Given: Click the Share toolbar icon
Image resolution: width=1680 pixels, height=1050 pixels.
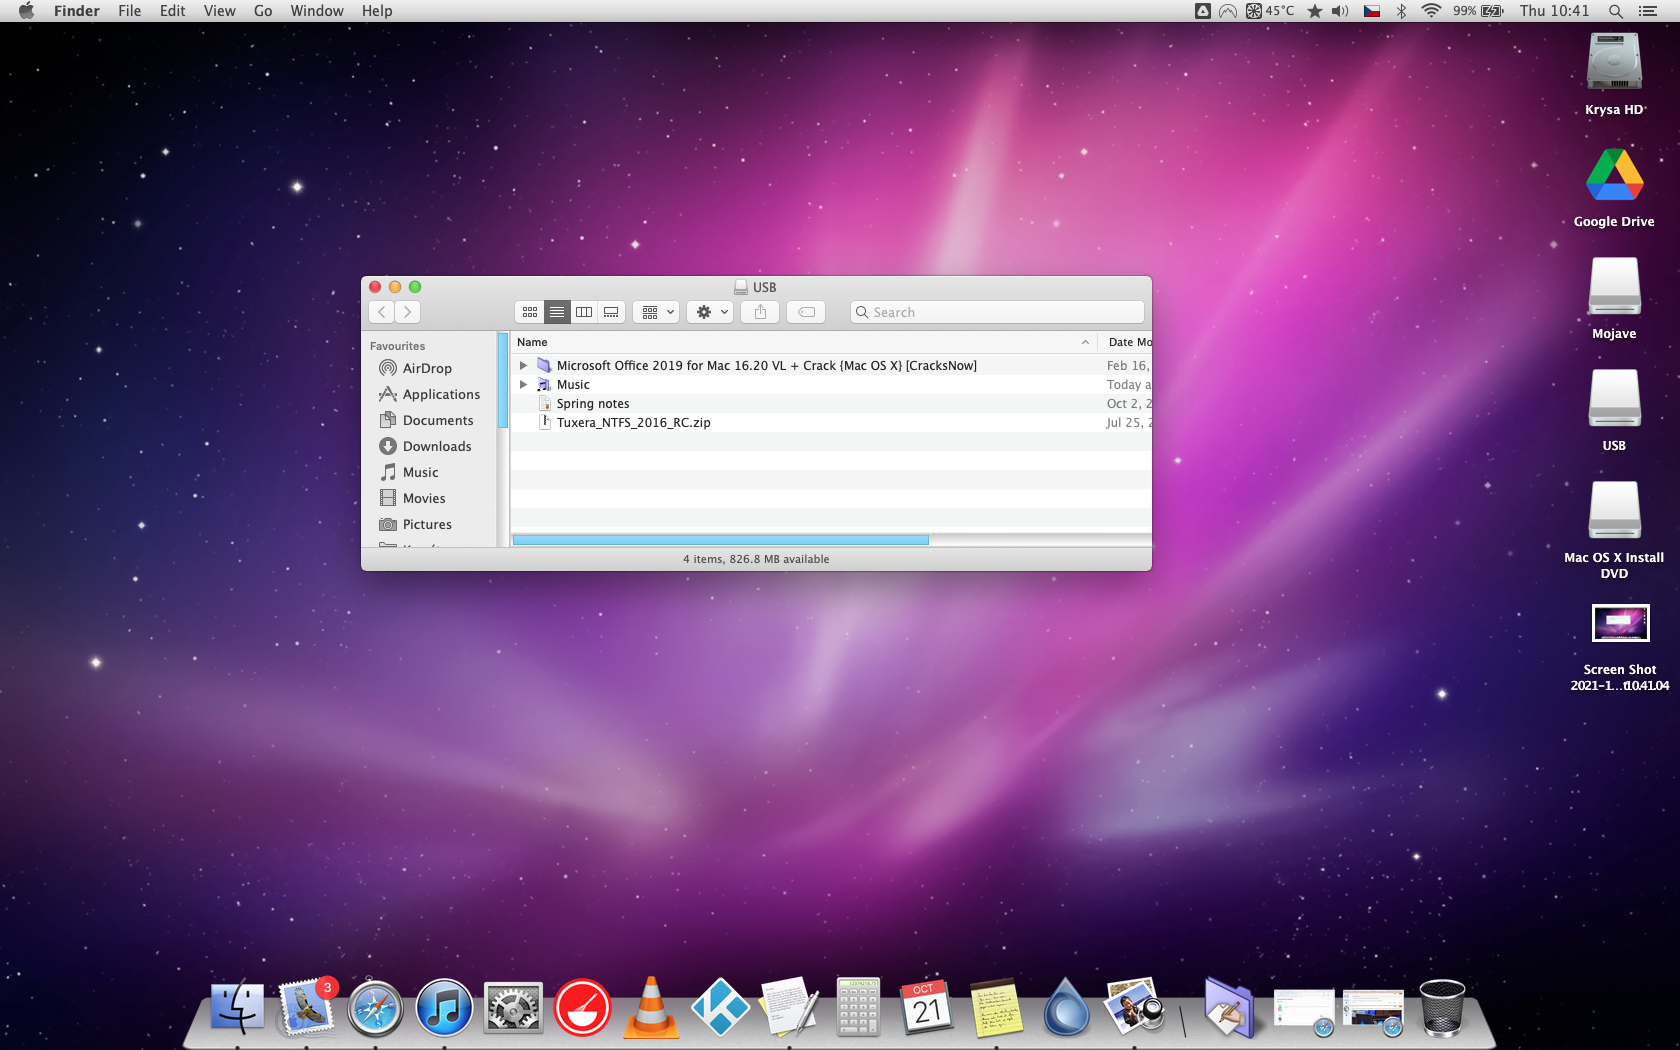Looking at the screenshot, I should point(760,312).
